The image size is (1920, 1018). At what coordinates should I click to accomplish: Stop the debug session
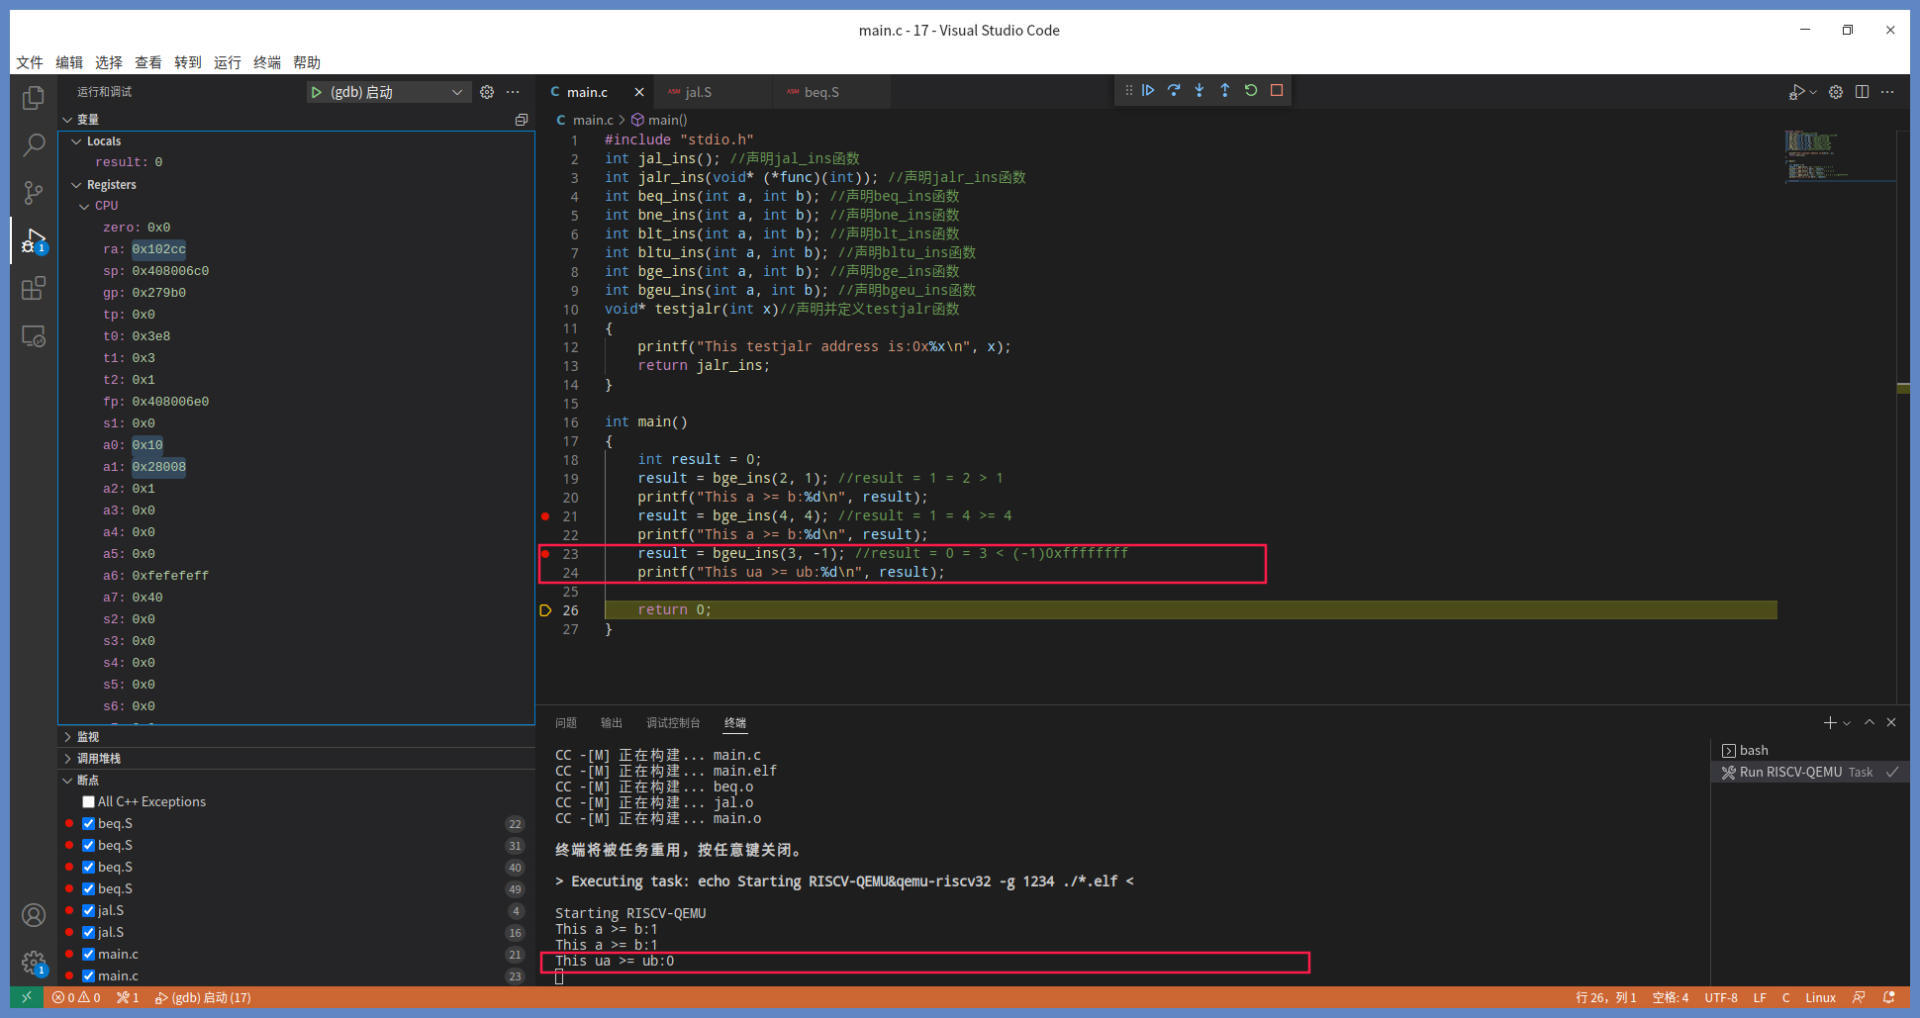coord(1277,90)
